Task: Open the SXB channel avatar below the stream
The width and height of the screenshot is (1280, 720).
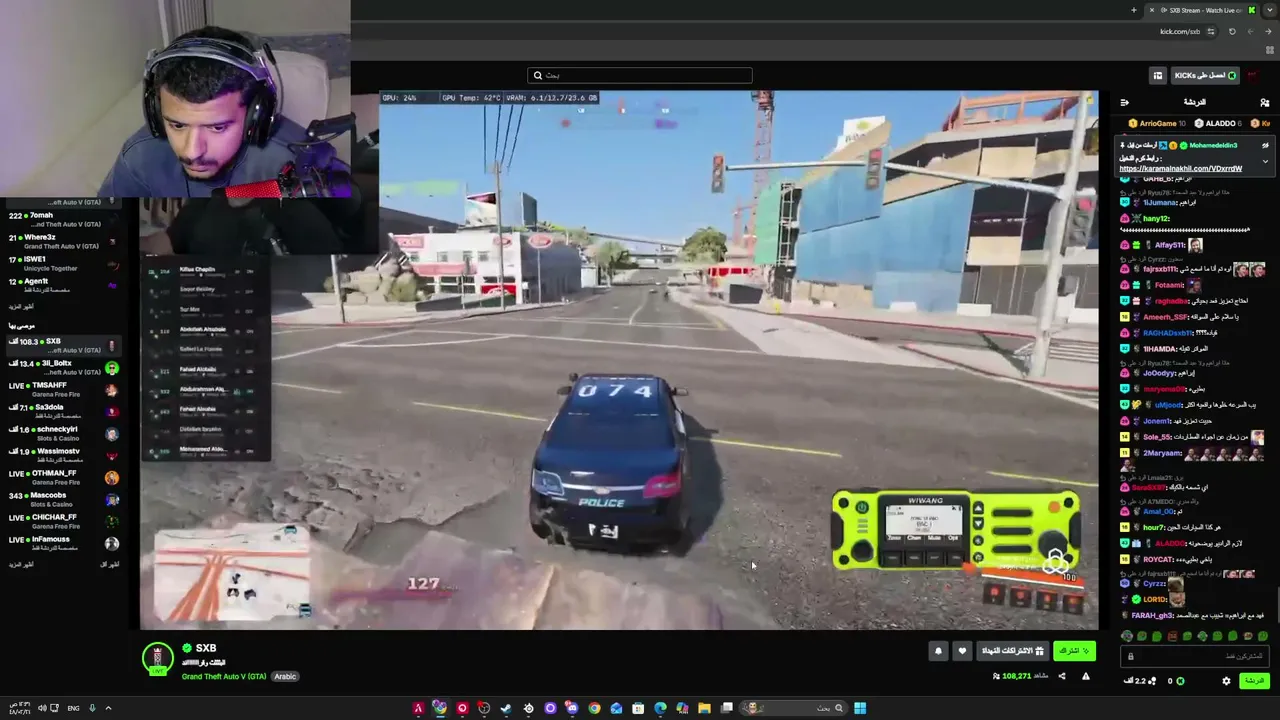Action: tap(158, 659)
